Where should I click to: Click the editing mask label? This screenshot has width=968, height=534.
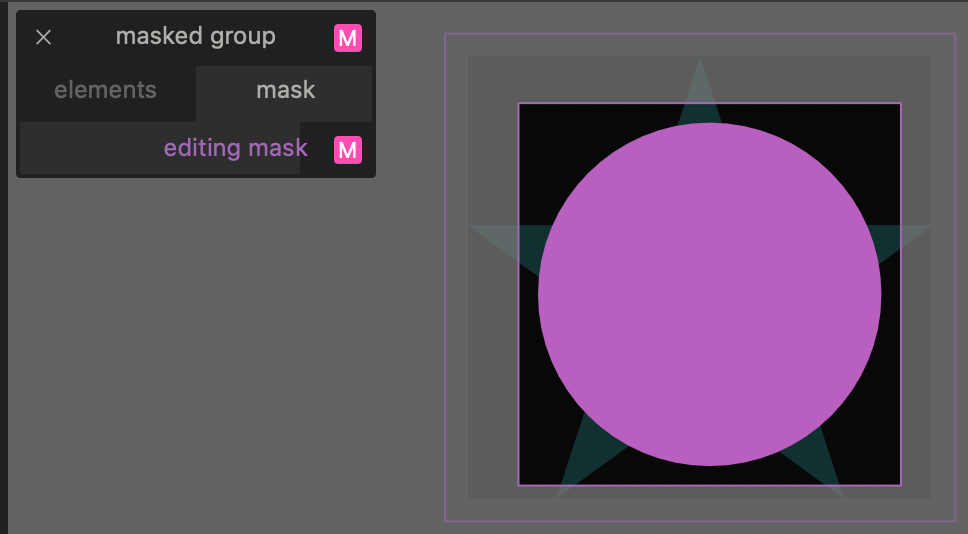235,149
